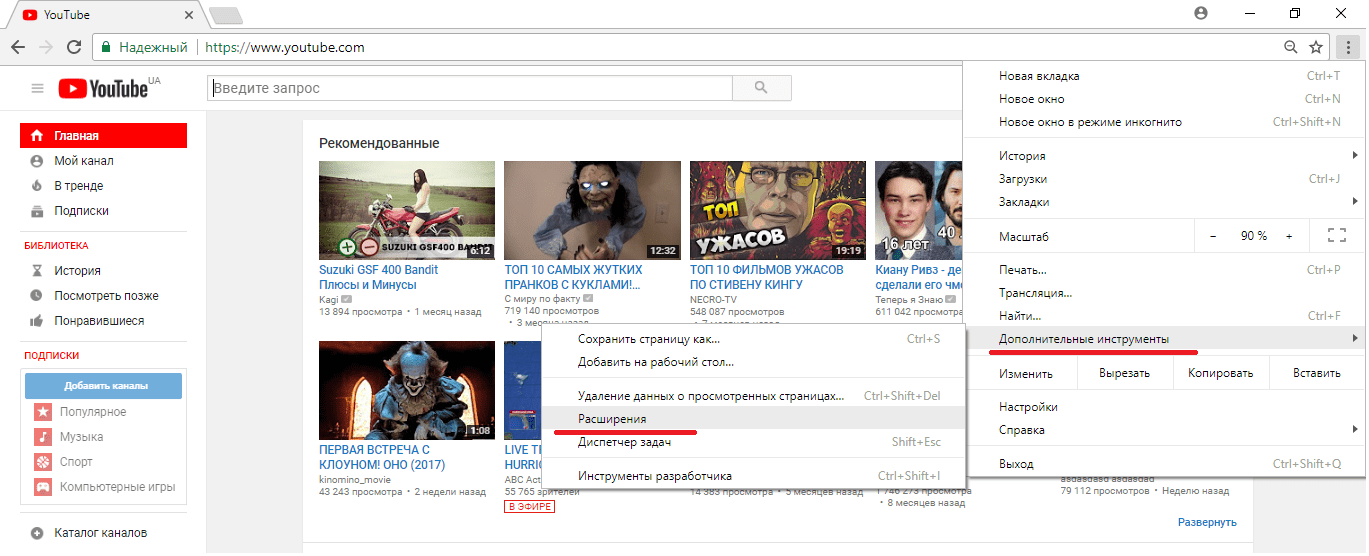Open the Suzuki GSF 400 Bandit thumbnail
Viewport: 1369px width, 556px height.
(x=406, y=210)
